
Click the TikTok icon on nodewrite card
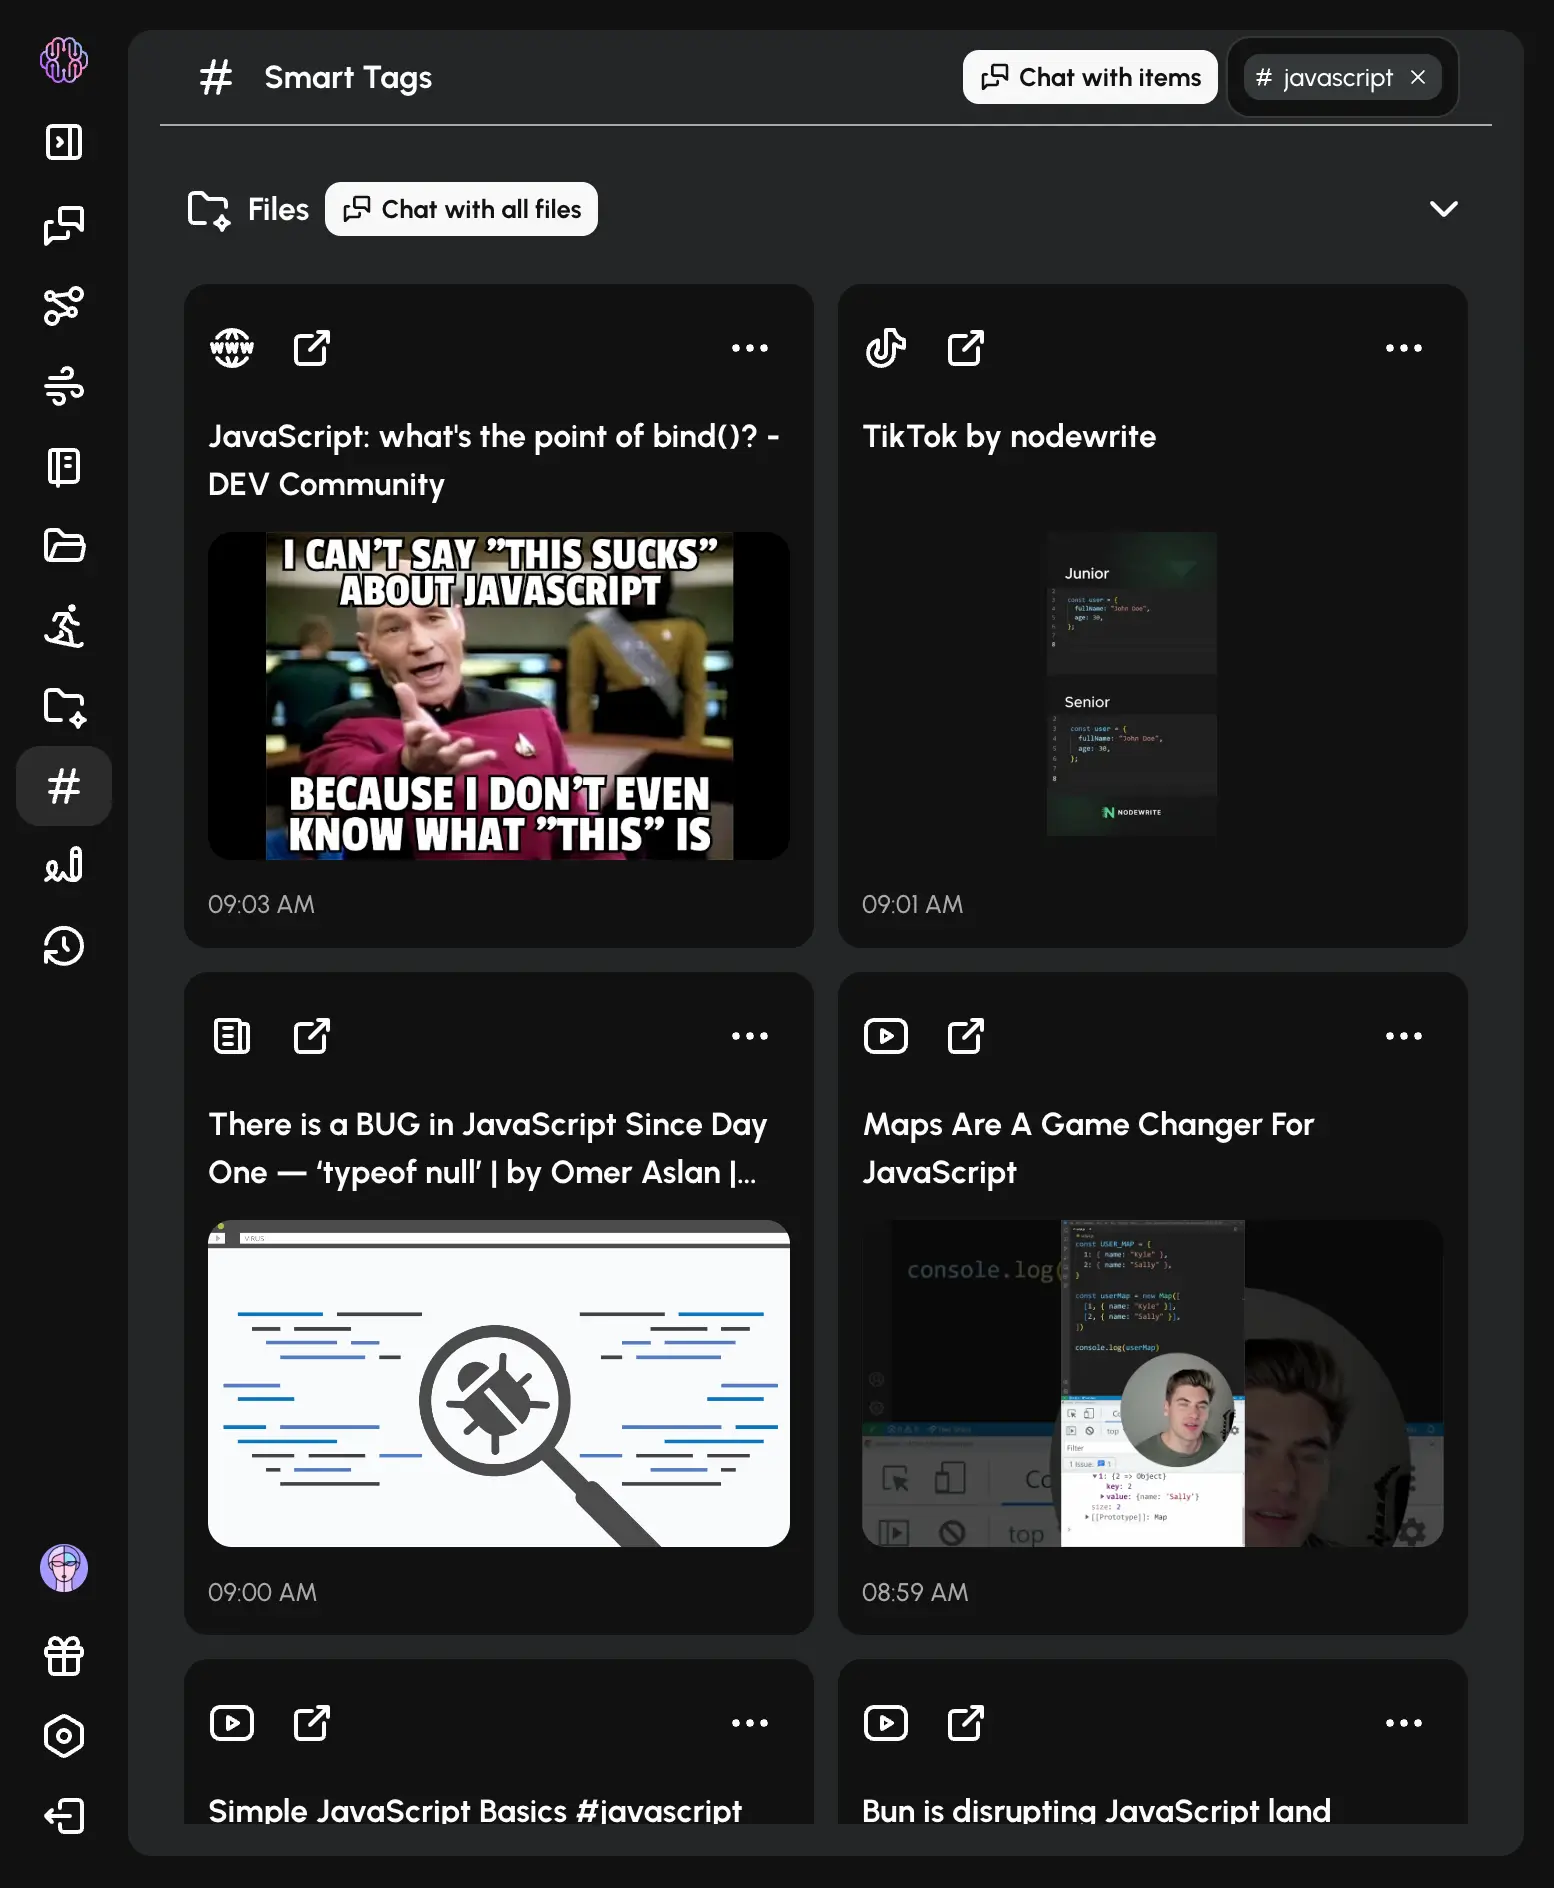[x=886, y=348]
